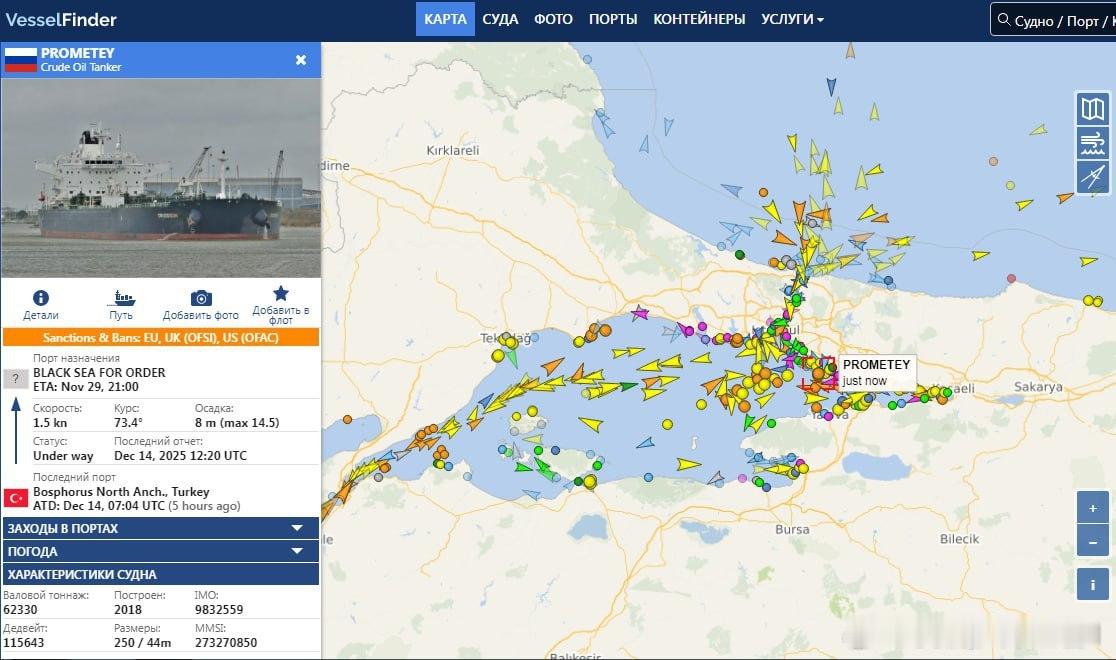1116x660 pixels.
Task: Click the Bosphorus North Anch., Turkey port link
Action: pos(121,491)
